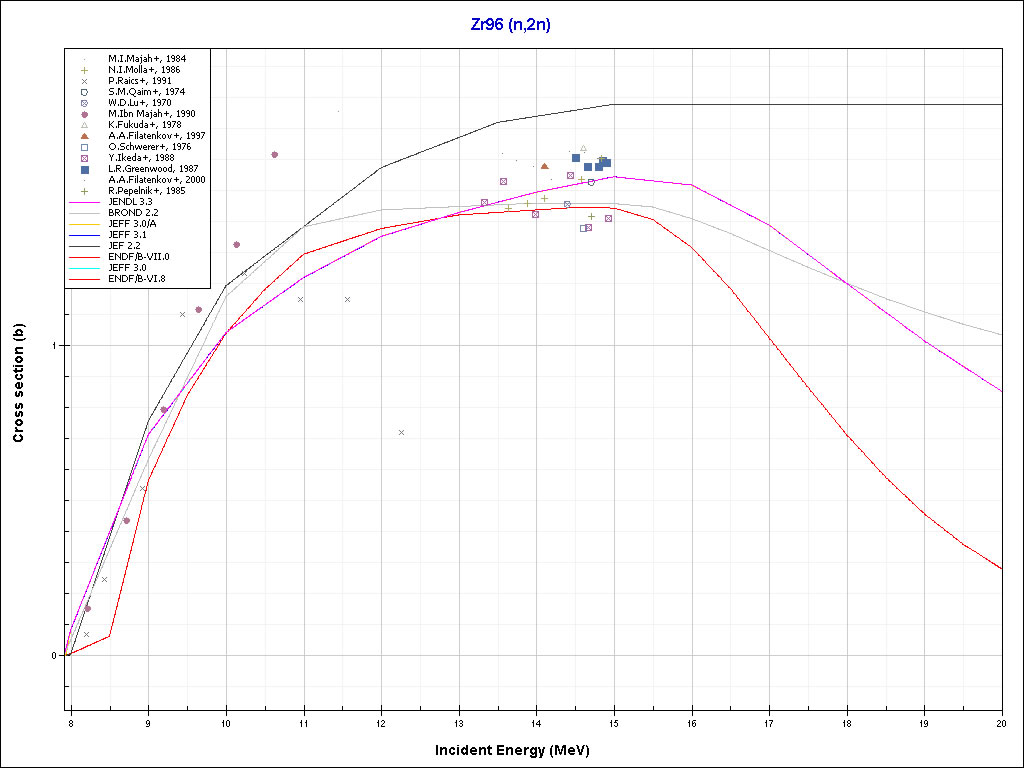Click the BROND 2.2 legend label

(133, 213)
